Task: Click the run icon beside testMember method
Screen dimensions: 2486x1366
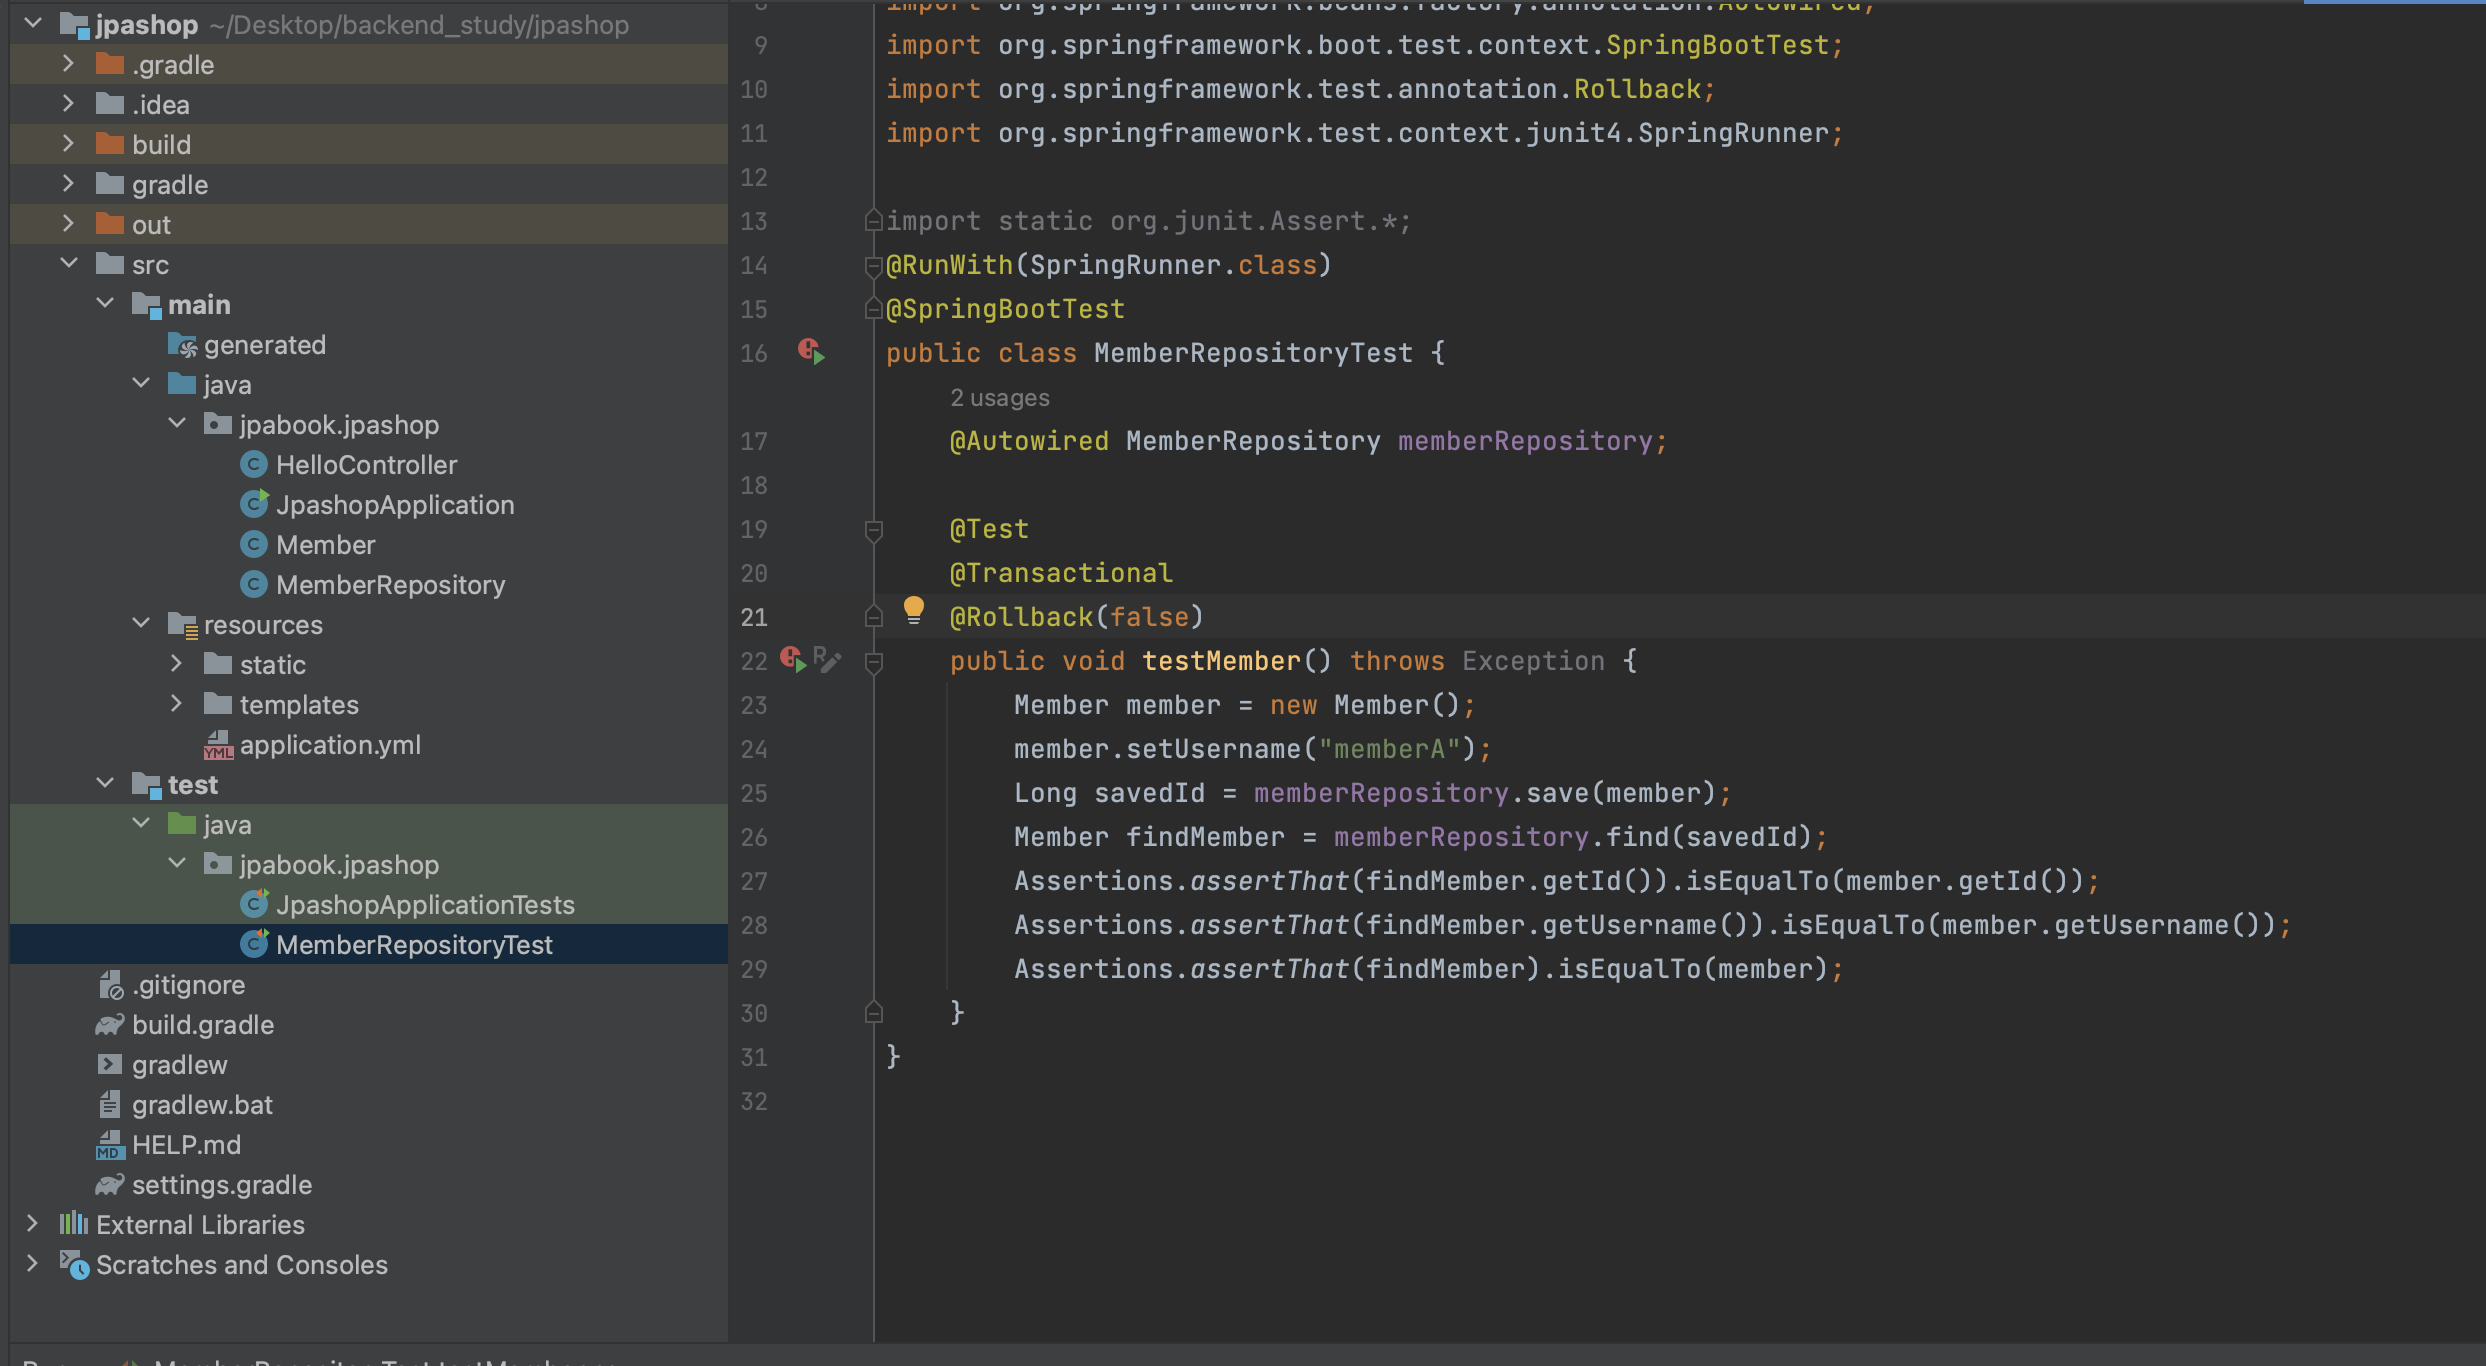Action: coord(793,660)
